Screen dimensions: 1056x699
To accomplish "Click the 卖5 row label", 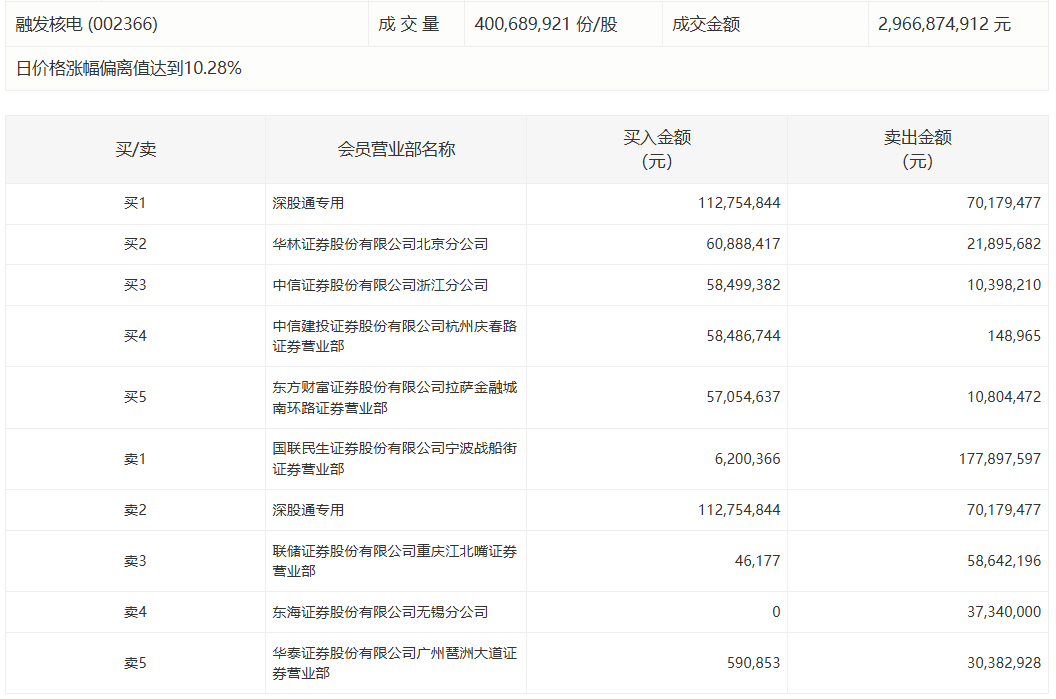I will pyautogui.click(x=135, y=663).
